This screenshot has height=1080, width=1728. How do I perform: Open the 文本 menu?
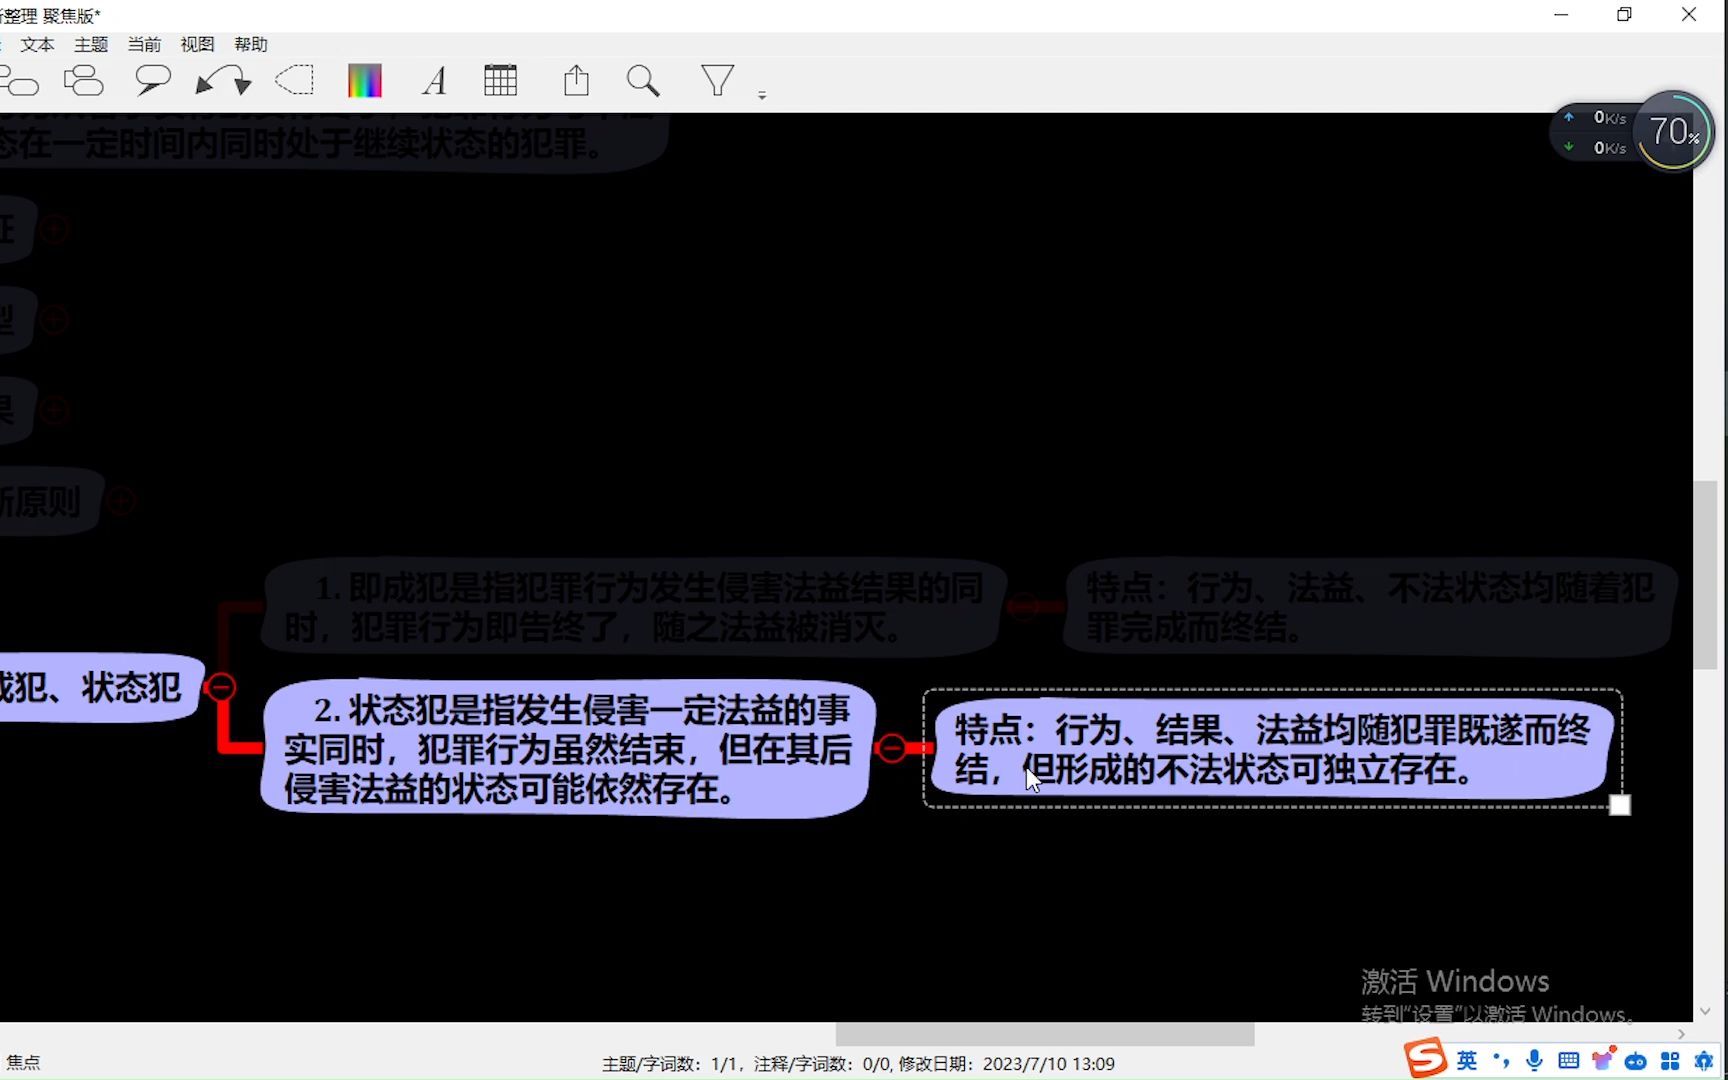(37, 44)
